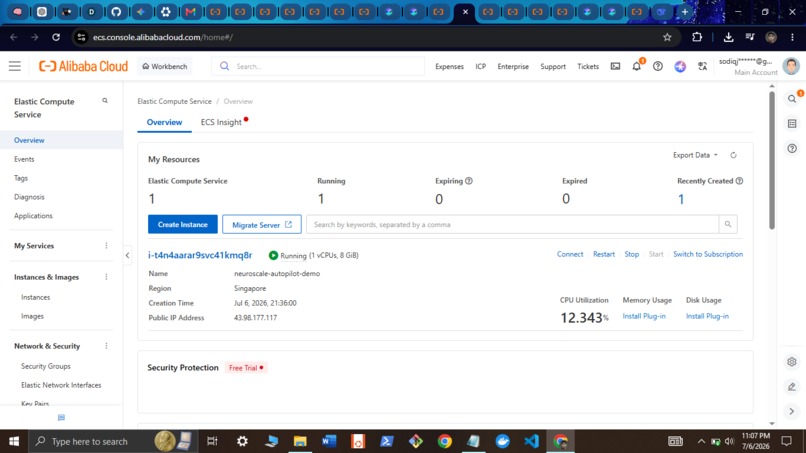806x453 pixels.
Task: Install Plug-in under Disk Usage
Action: point(707,316)
